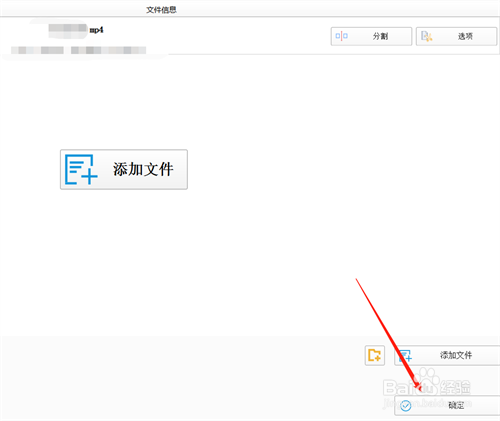The width and height of the screenshot is (500, 421).
Task: Click the add folder icon
Action: click(x=375, y=355)
